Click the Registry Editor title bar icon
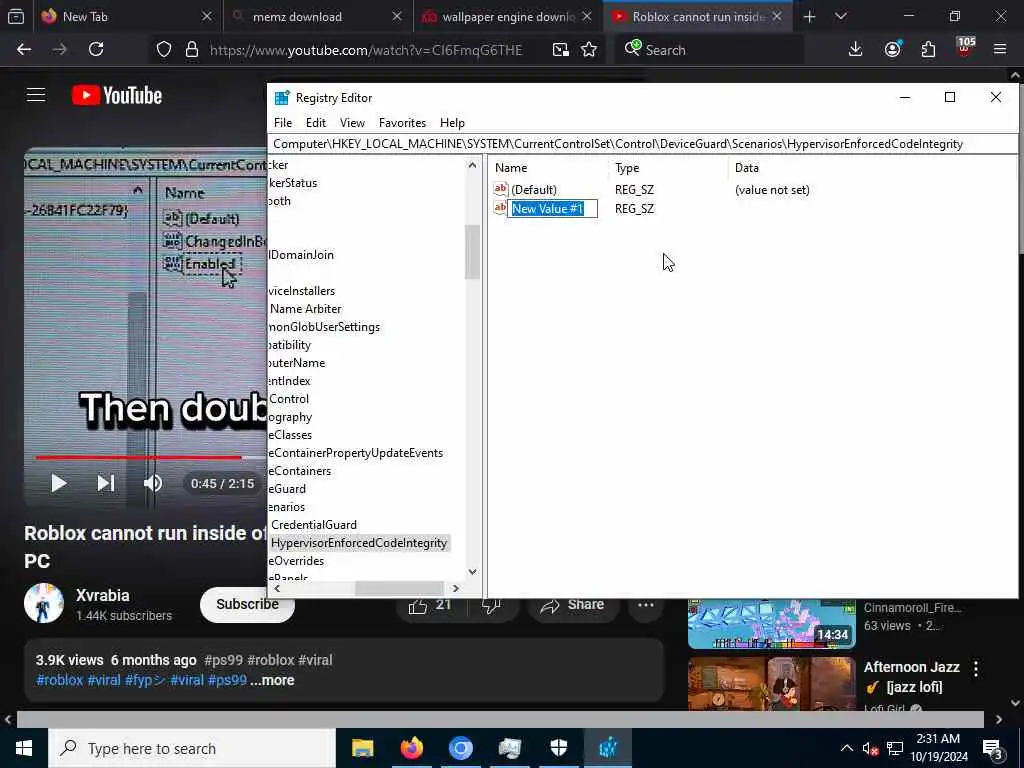 tap(282, 98)
